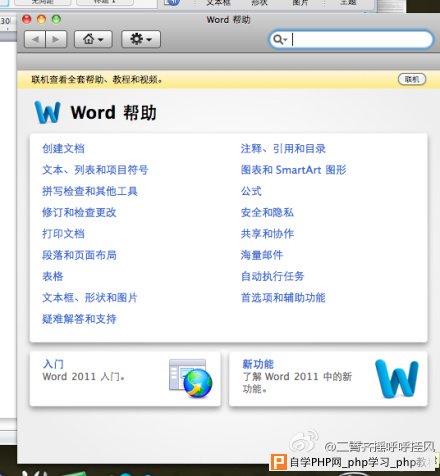The image size is (440, 476).
Task: Open 疑难解答和支持 topic
Action: [x=79, y=319]
